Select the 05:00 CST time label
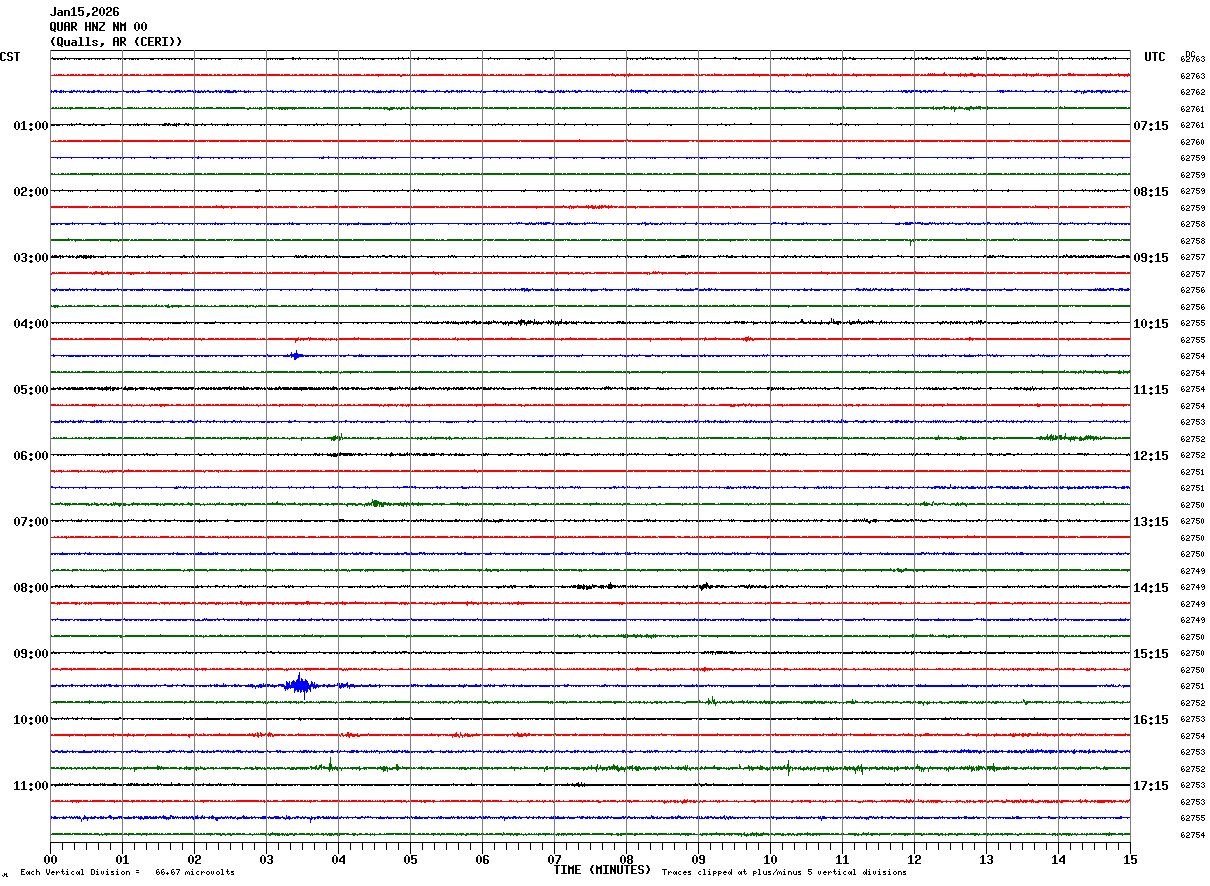 (30, 390)
